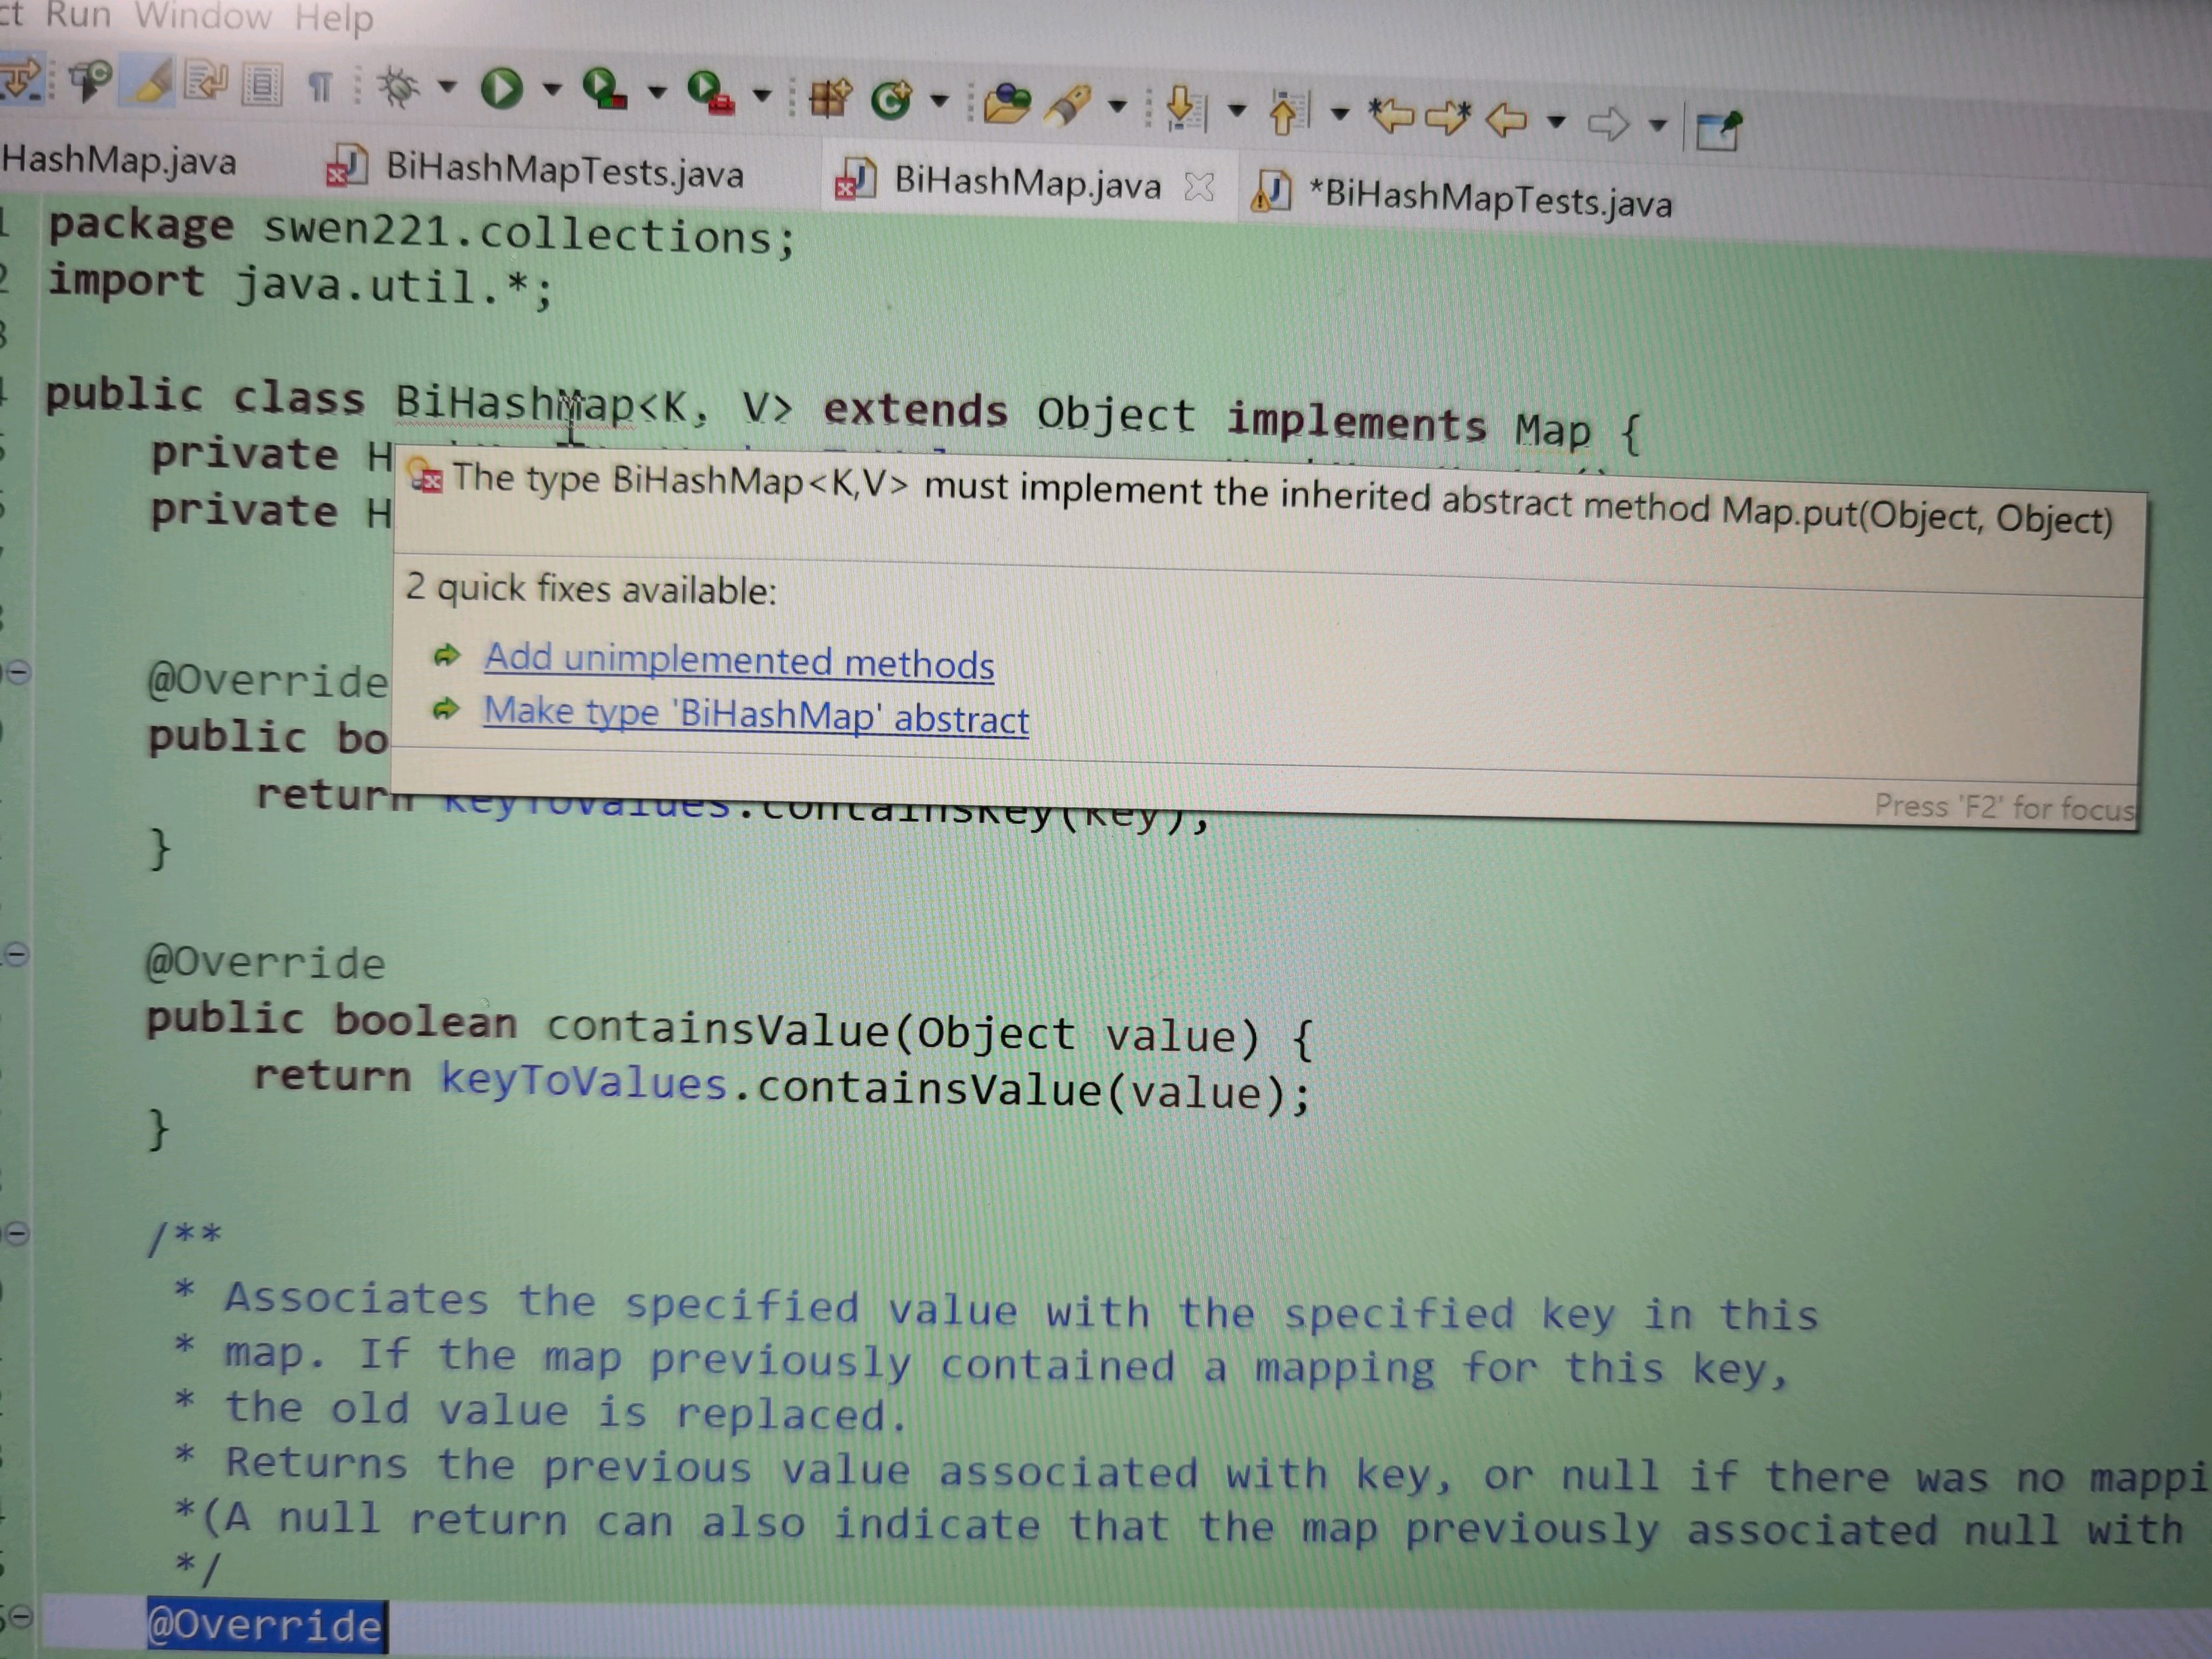Close the BiHashMap.java tab with its X
2212x1659 pixels.
(x=1198, y=187)
